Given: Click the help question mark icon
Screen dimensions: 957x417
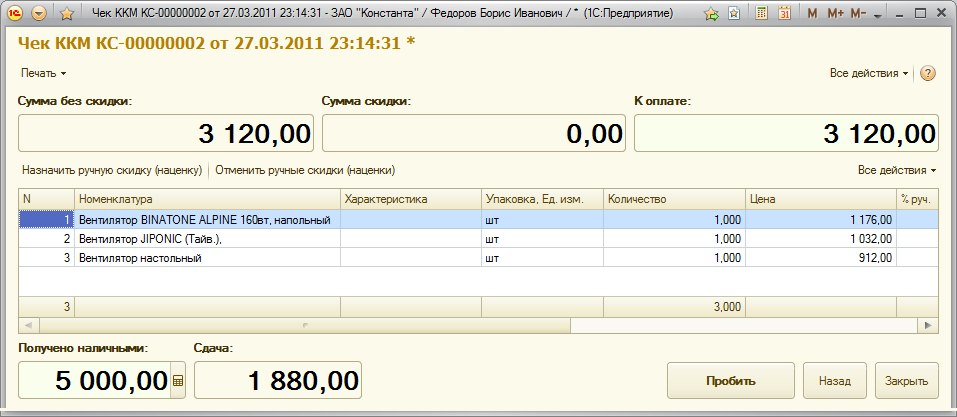Looking at the screenshot, I should 927,73.
